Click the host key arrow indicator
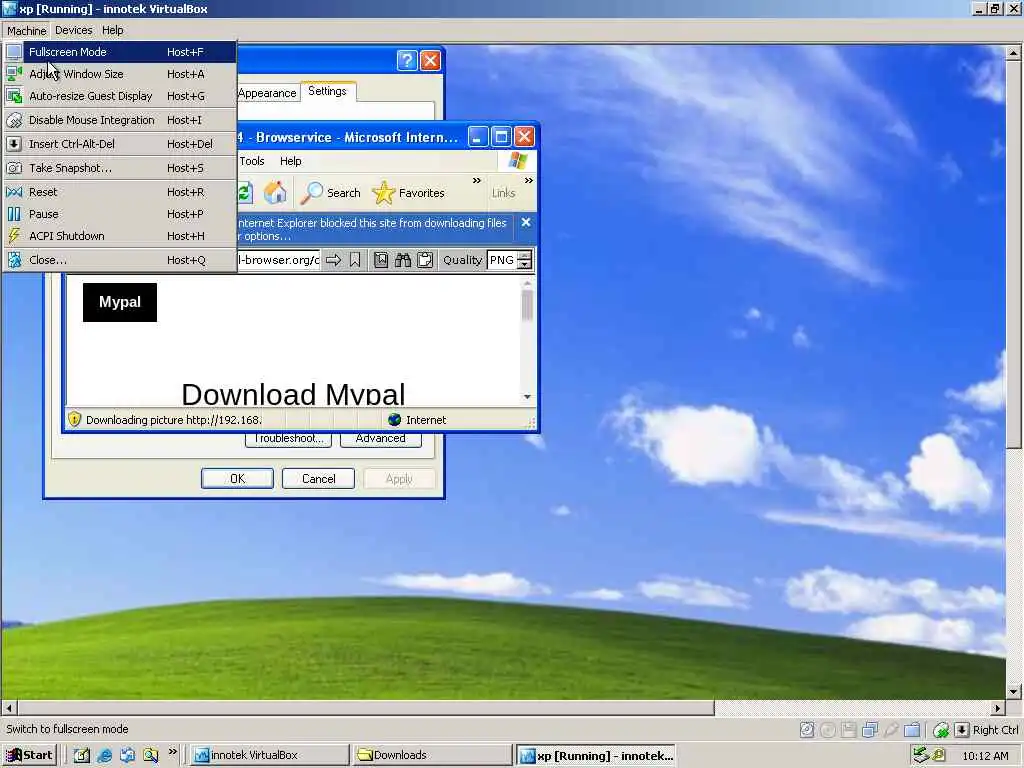The image size is (1024, 768). (961, 729)
